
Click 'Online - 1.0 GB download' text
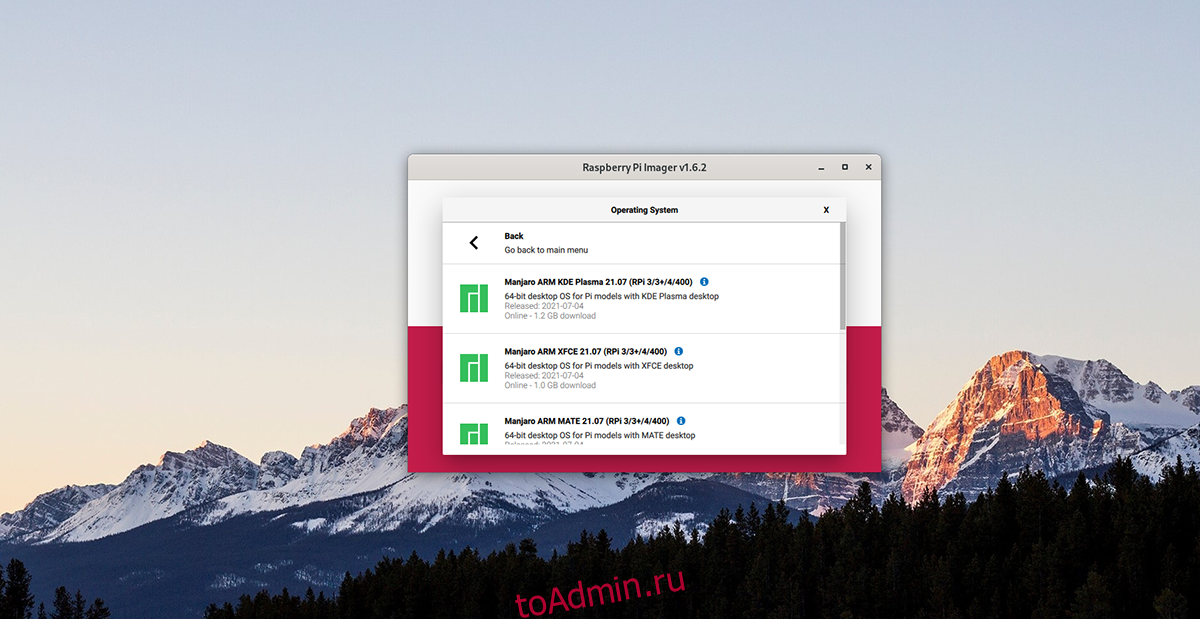[x=550, y=385]
